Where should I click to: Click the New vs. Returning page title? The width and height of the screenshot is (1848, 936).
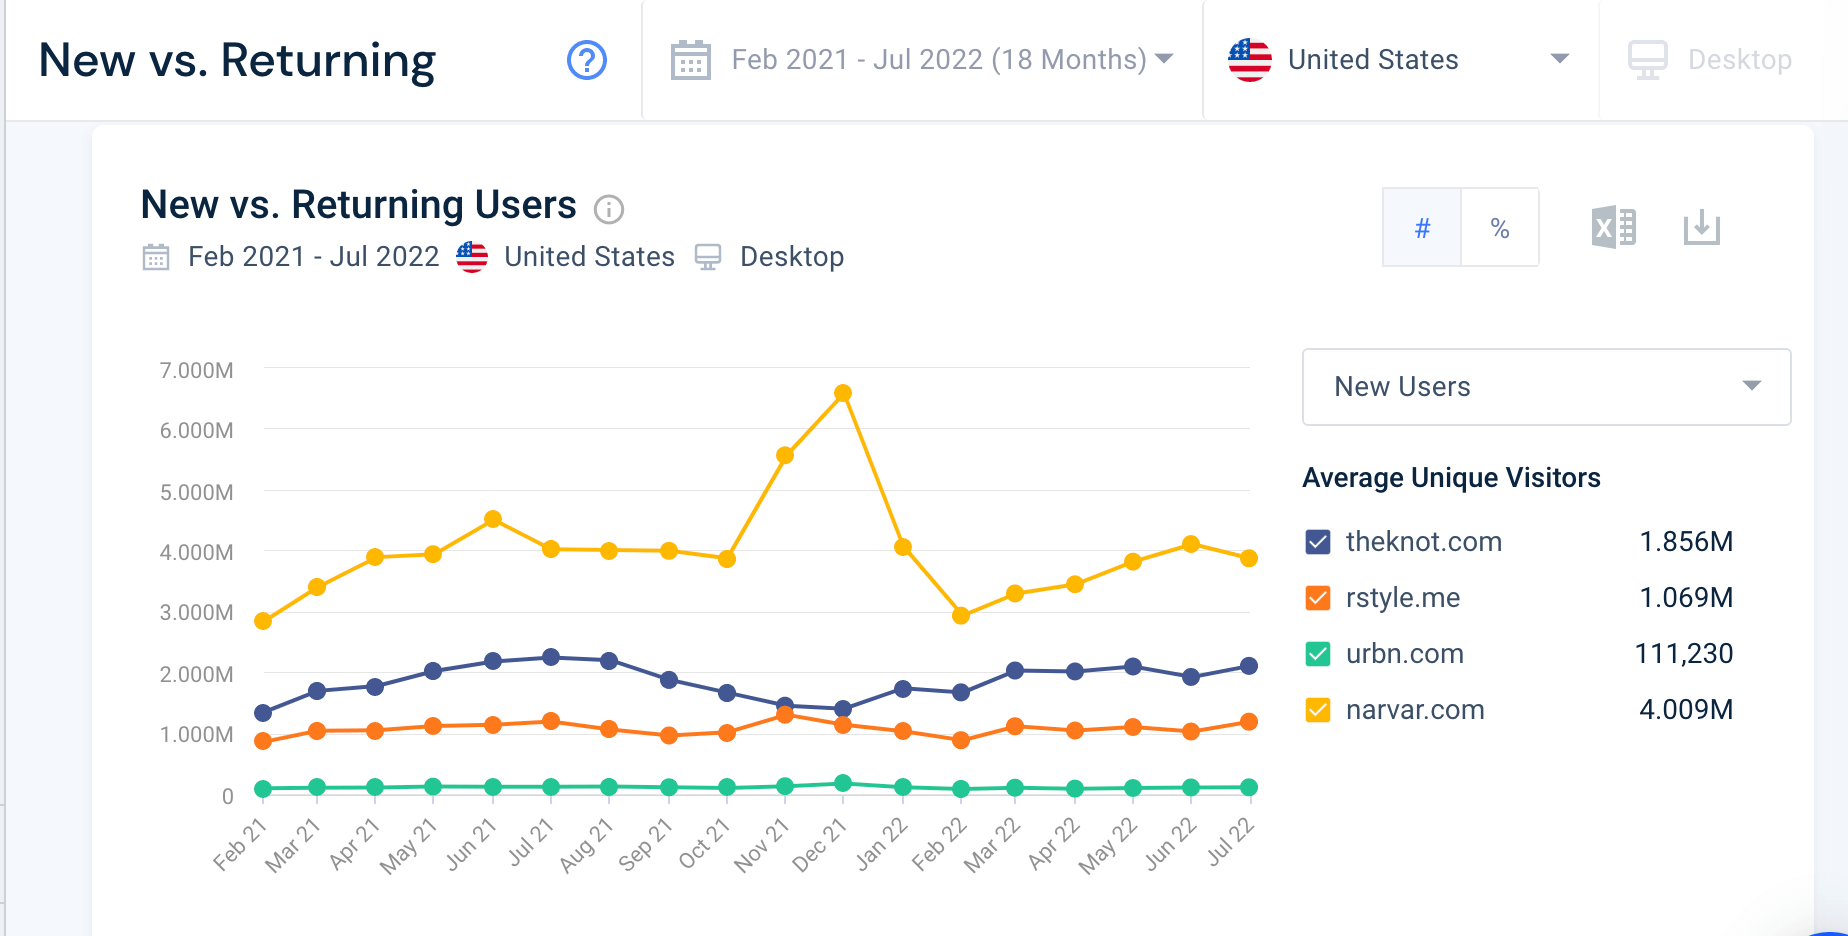(x=236, y=61)
